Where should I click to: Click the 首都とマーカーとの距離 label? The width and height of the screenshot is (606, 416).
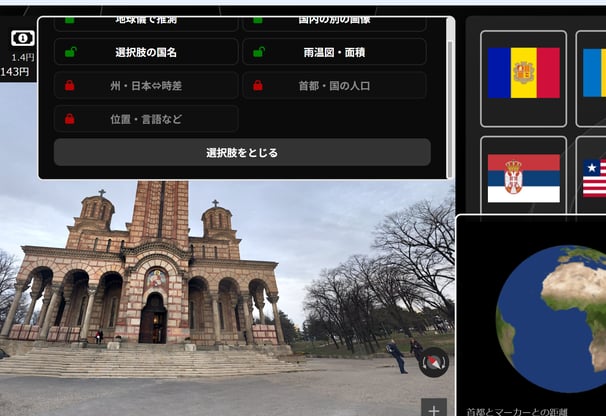pyautogui.click(x=516, y=412)
